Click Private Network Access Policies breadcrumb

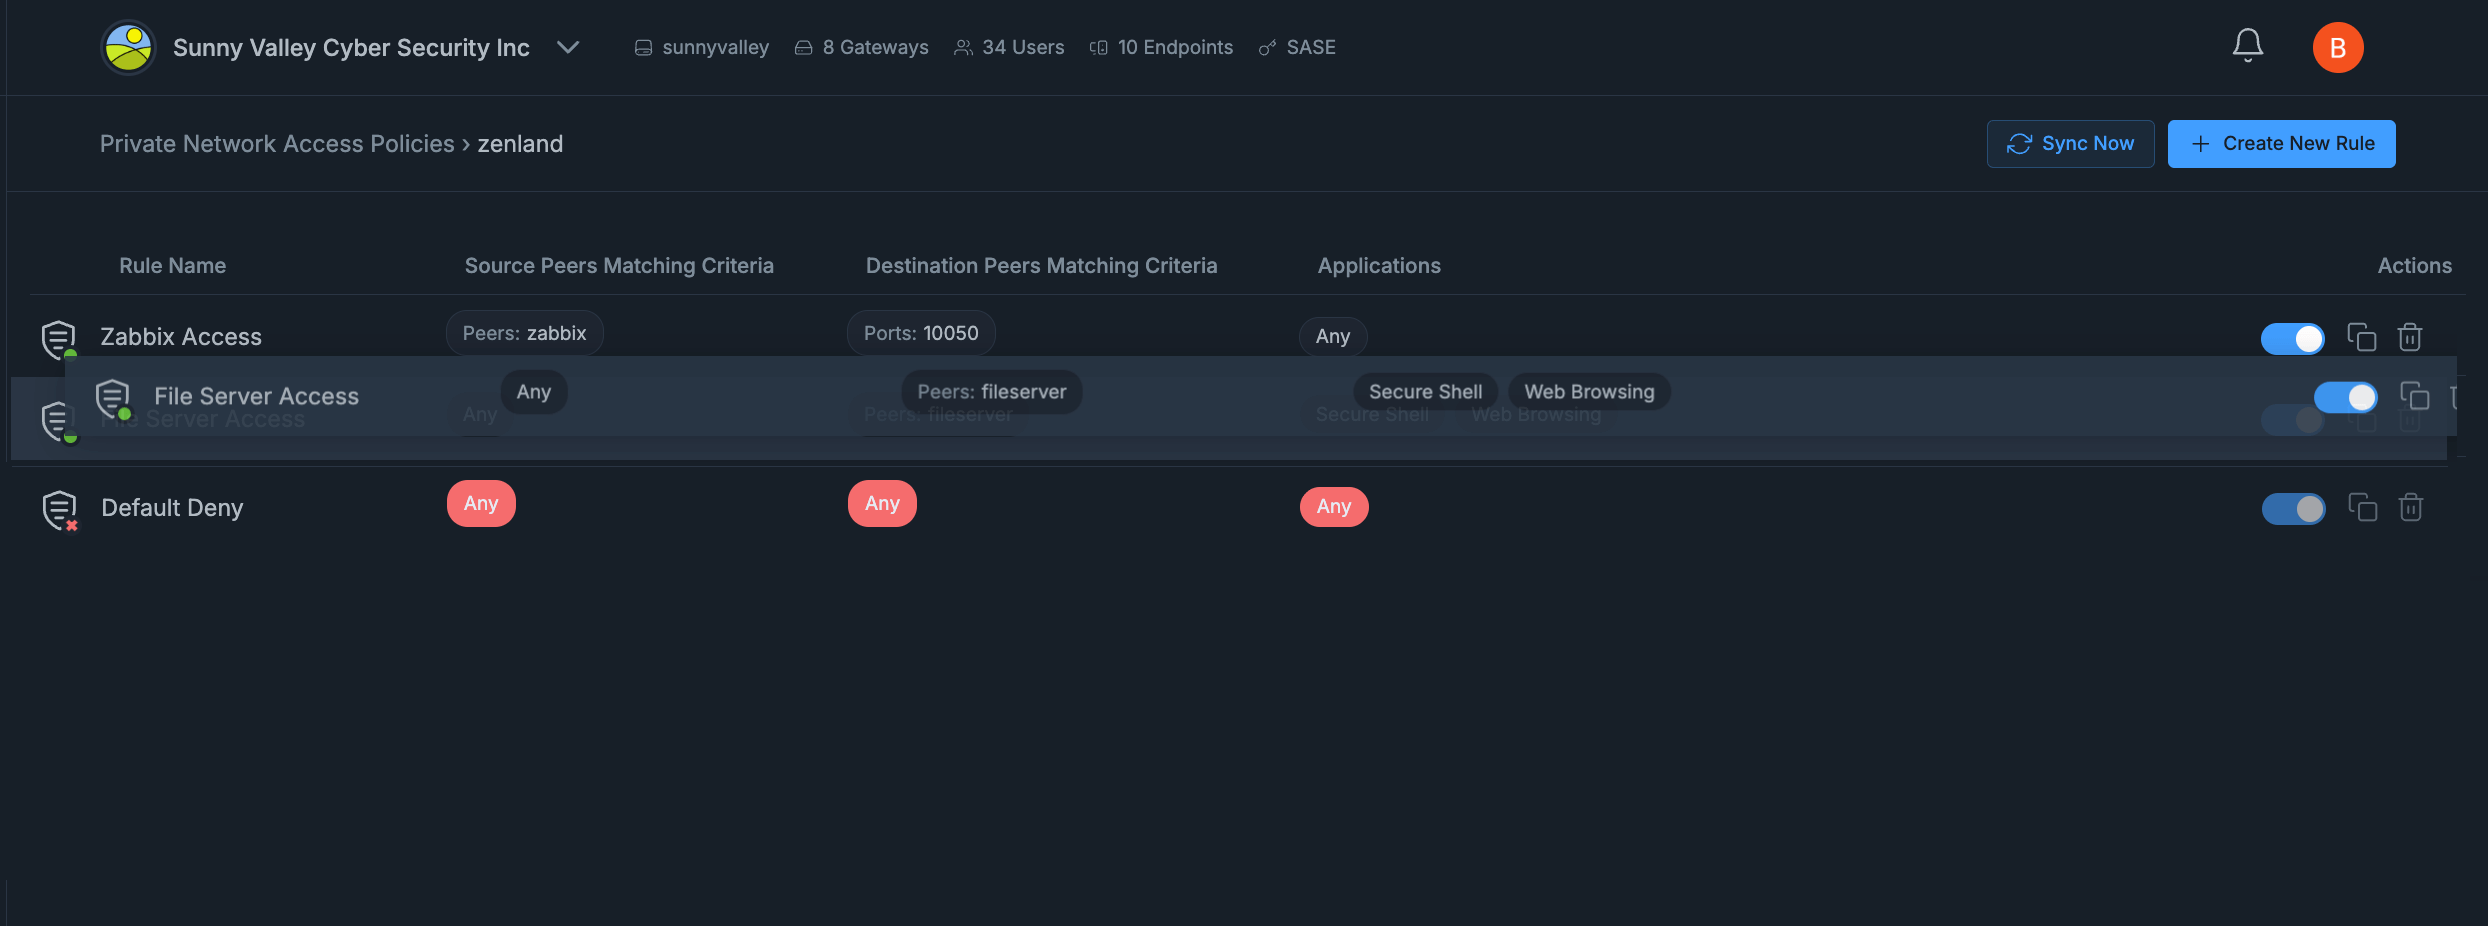coord(276,143)
